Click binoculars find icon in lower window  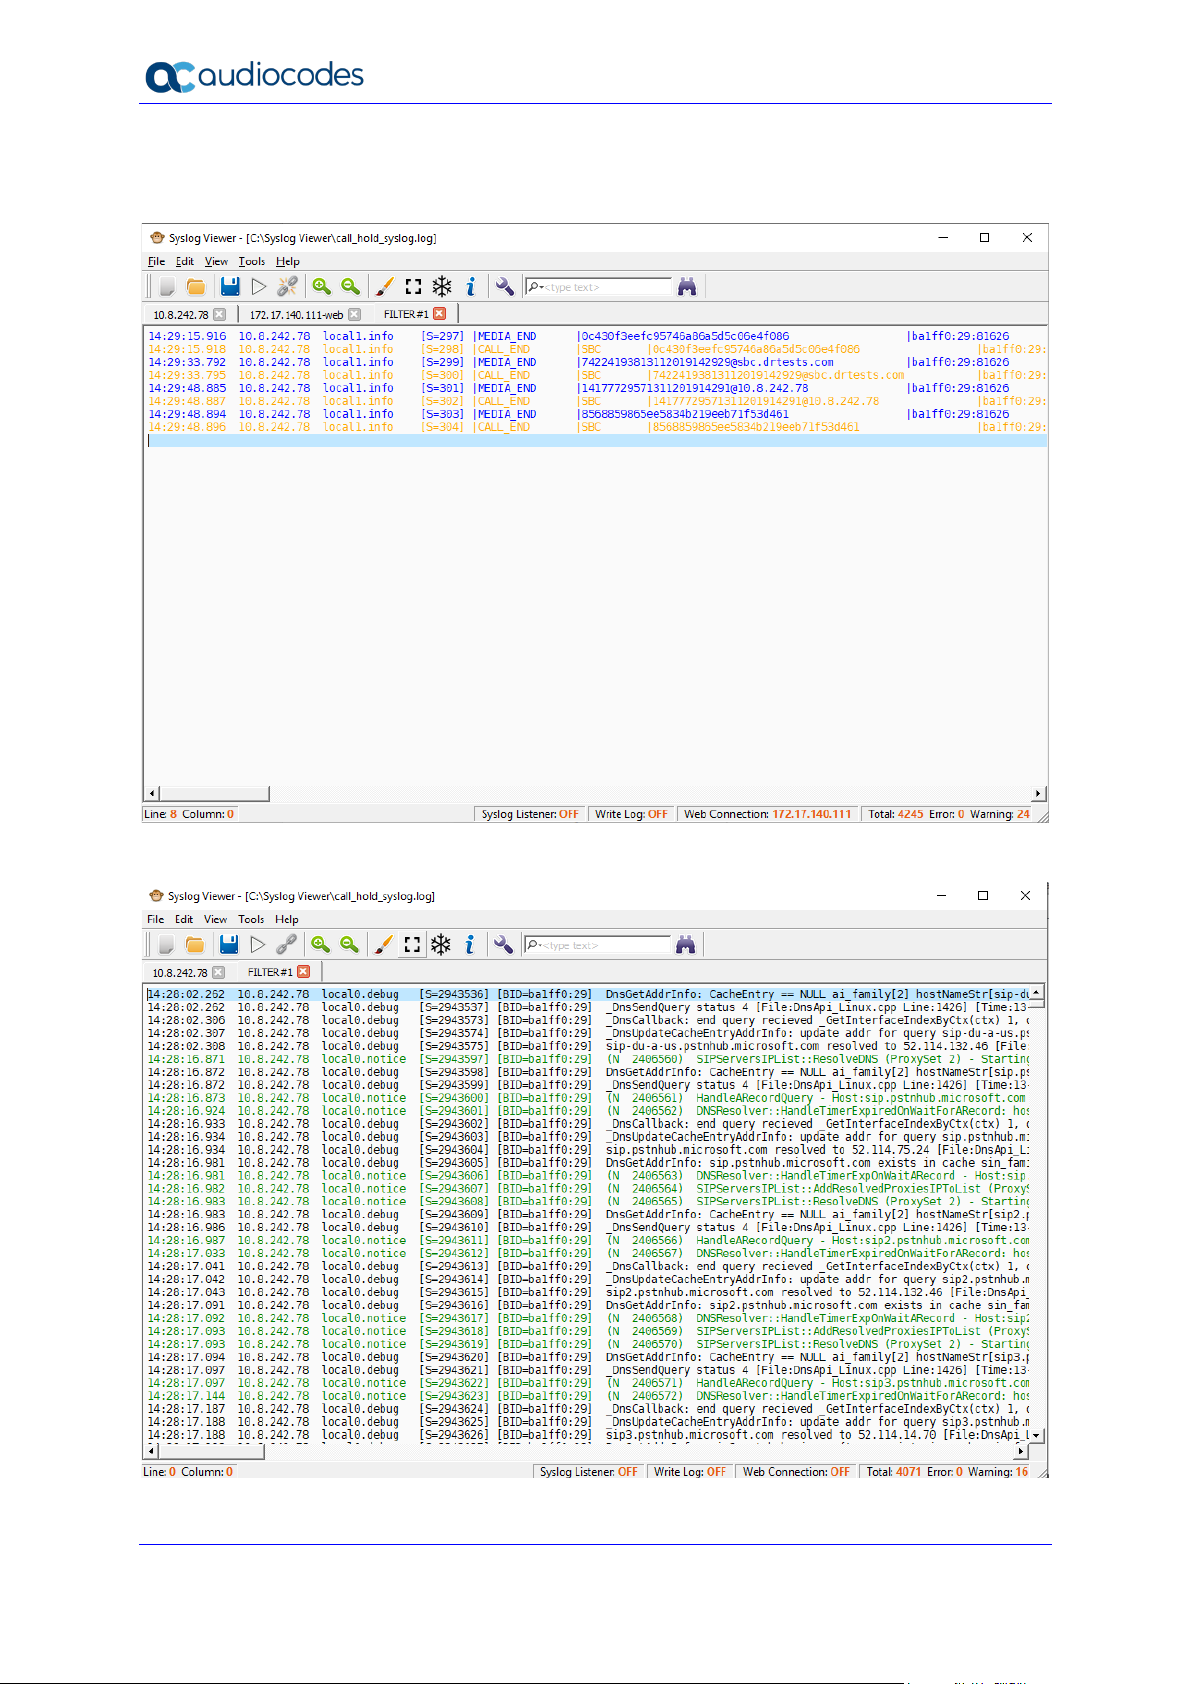coord(685,945)
